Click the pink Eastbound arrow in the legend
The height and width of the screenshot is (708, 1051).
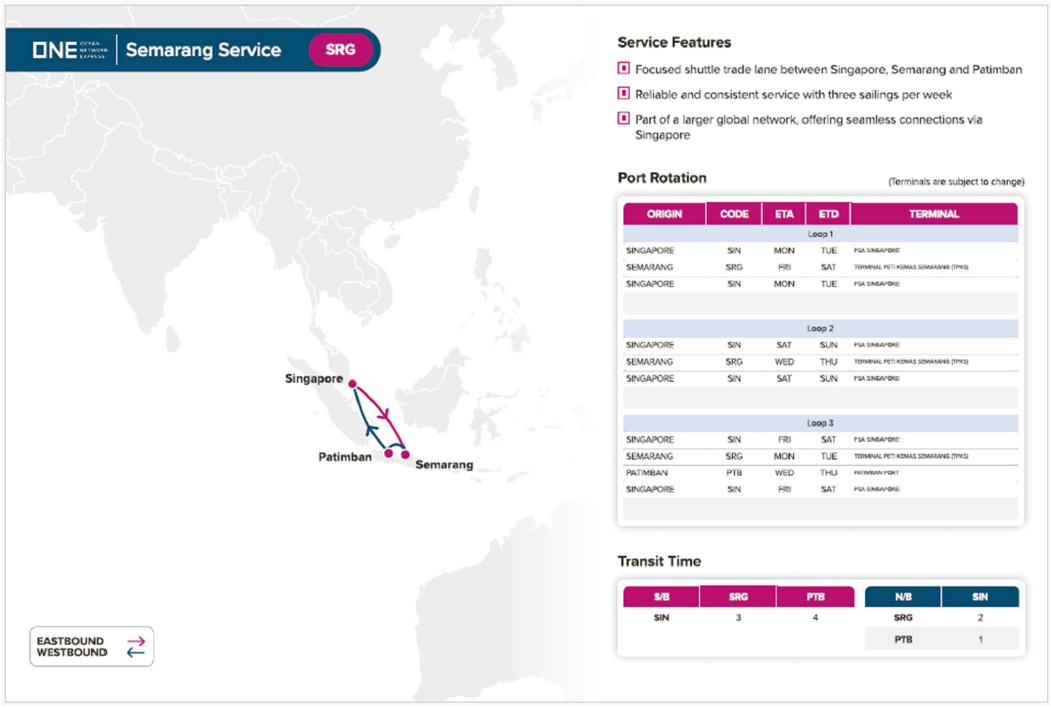(x=135, y=641)
